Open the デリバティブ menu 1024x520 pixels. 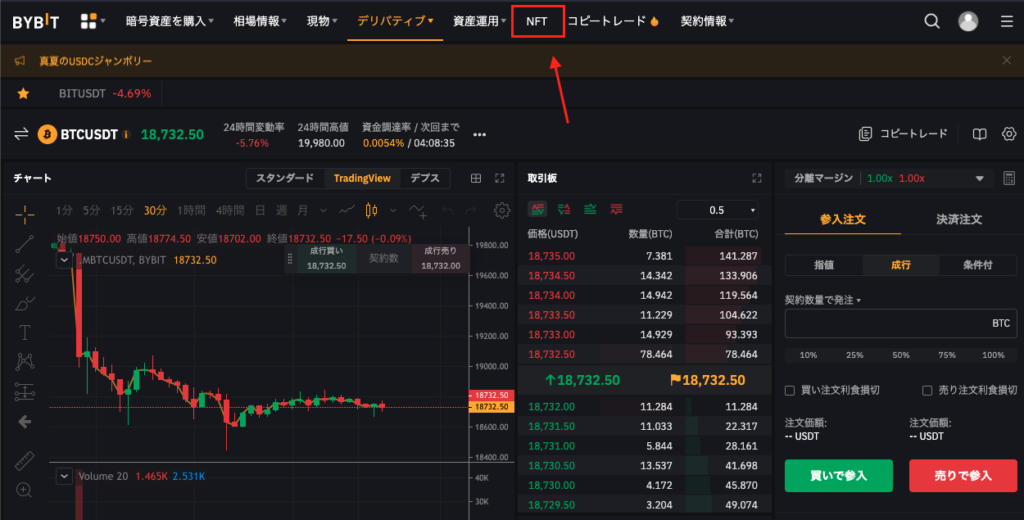(395, 22)
